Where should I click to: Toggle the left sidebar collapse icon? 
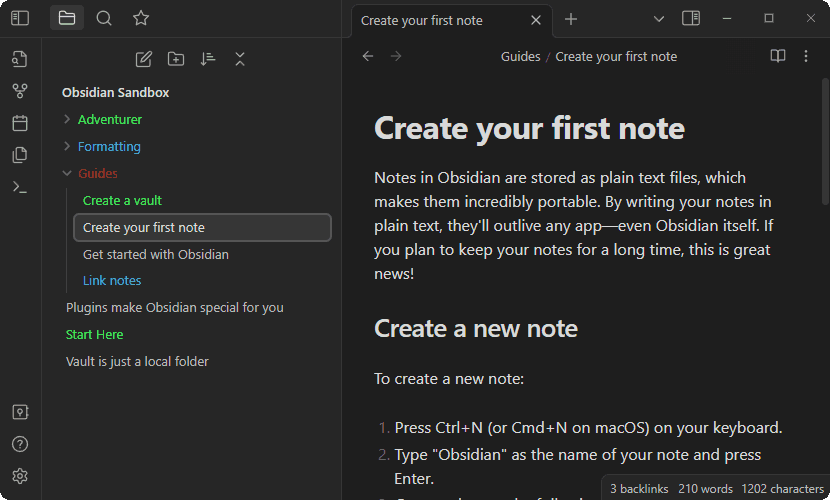(x=20, y=19)
